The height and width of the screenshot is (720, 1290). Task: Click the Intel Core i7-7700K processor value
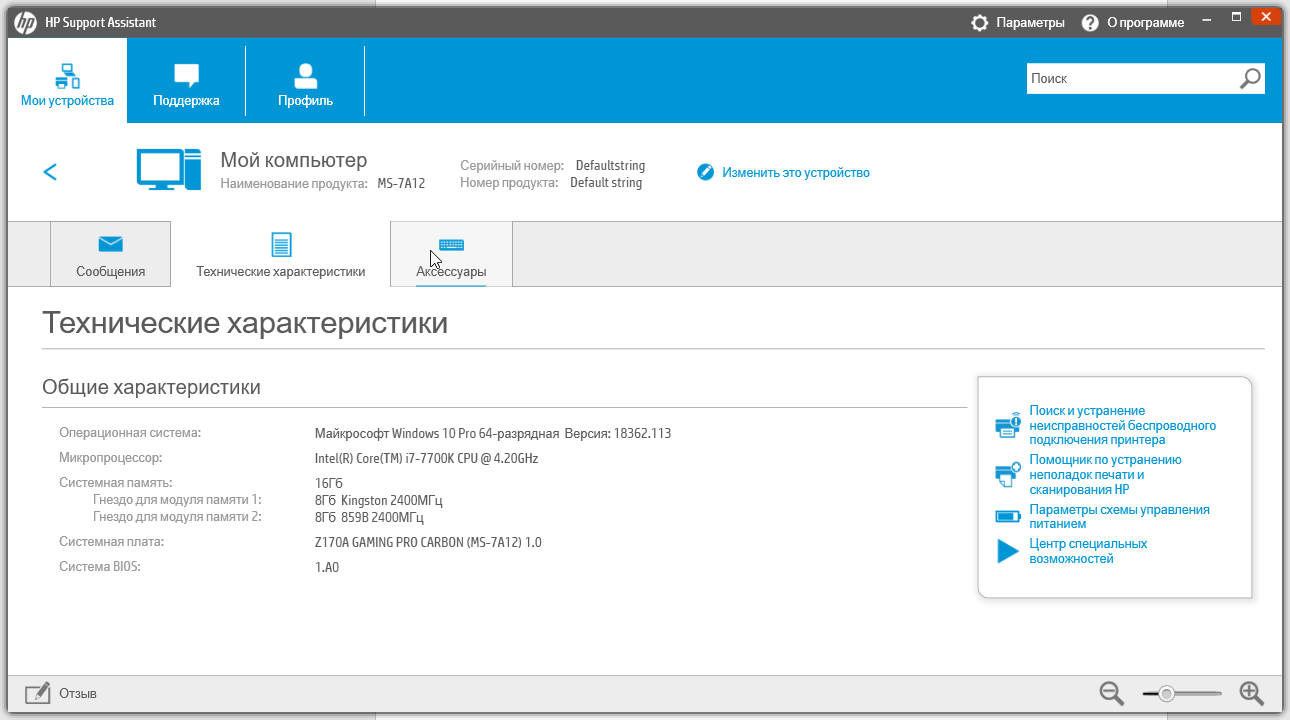click(427, 459)
